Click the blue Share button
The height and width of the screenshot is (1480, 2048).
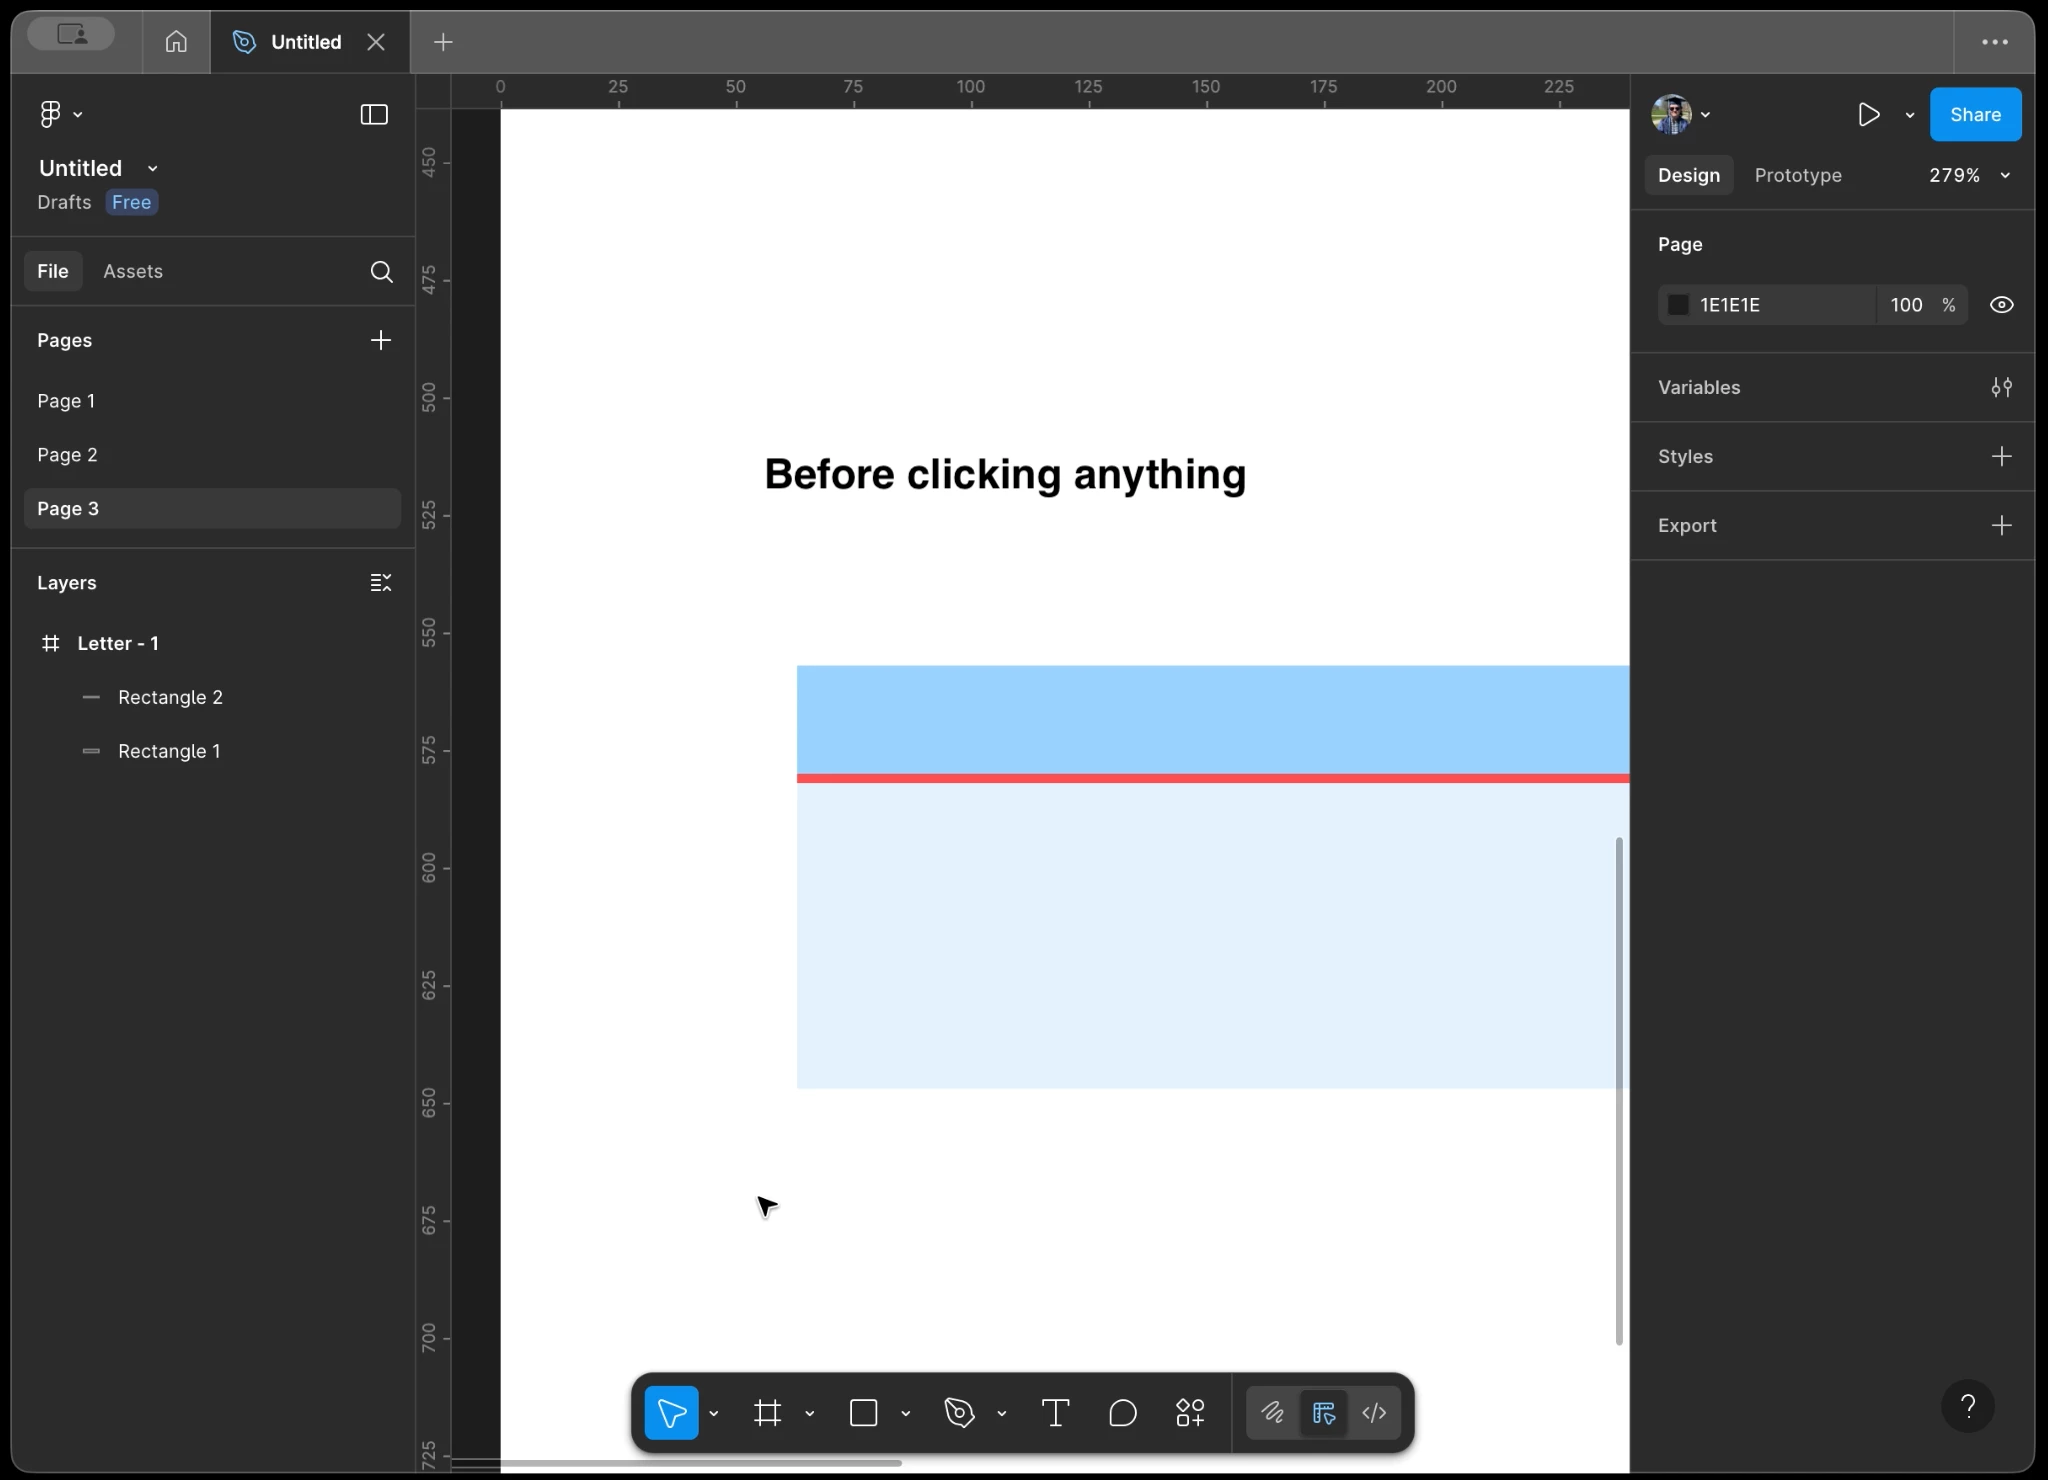[x=1974, y=115]
